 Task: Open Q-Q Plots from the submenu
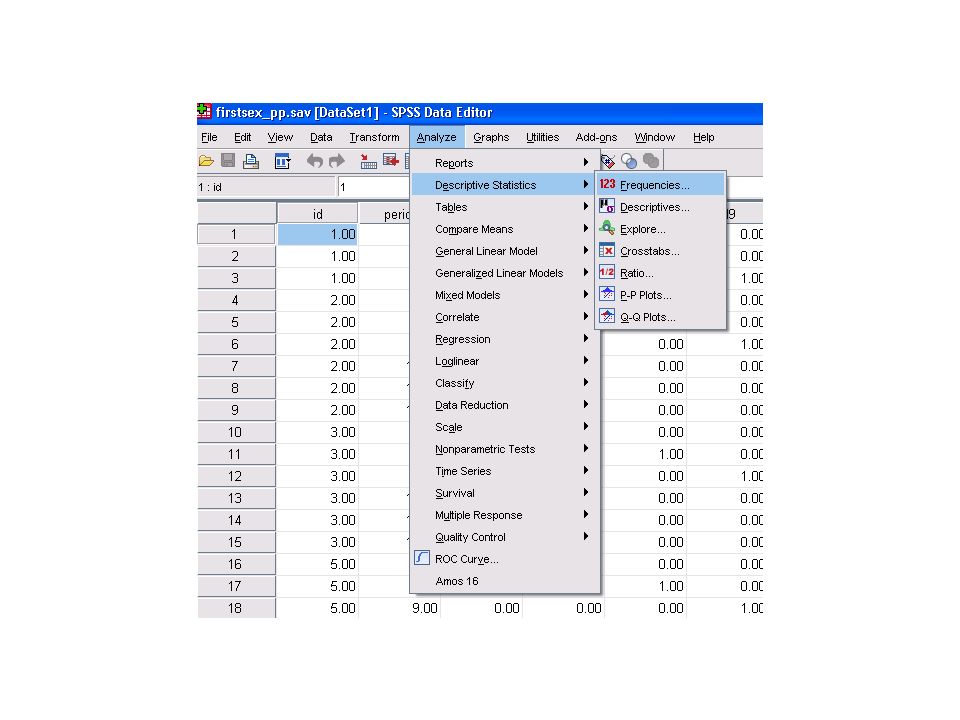tap(661, 317)
